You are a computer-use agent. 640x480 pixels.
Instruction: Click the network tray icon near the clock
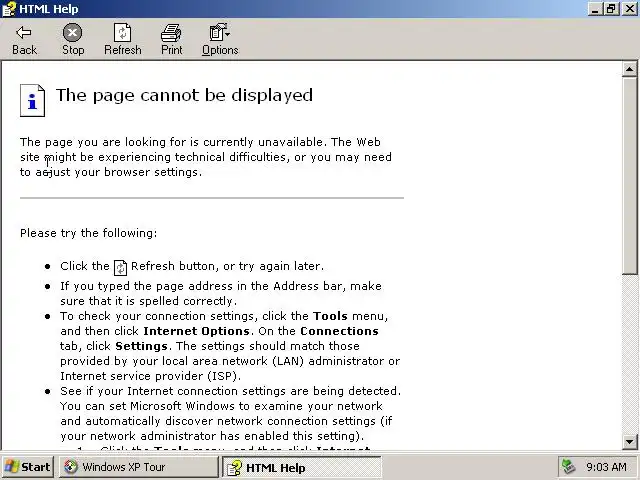tap(569, 467)
